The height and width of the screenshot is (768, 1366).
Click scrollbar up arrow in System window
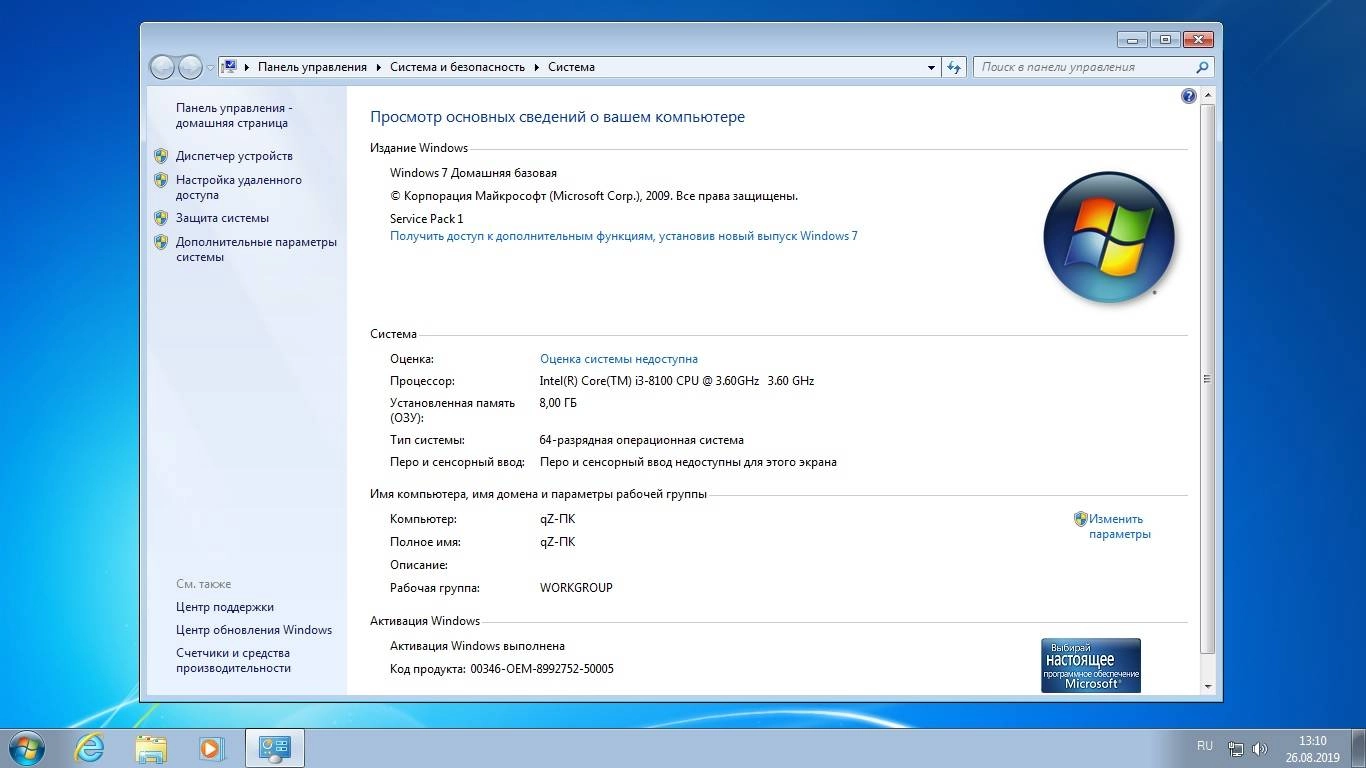point(1207,96)
